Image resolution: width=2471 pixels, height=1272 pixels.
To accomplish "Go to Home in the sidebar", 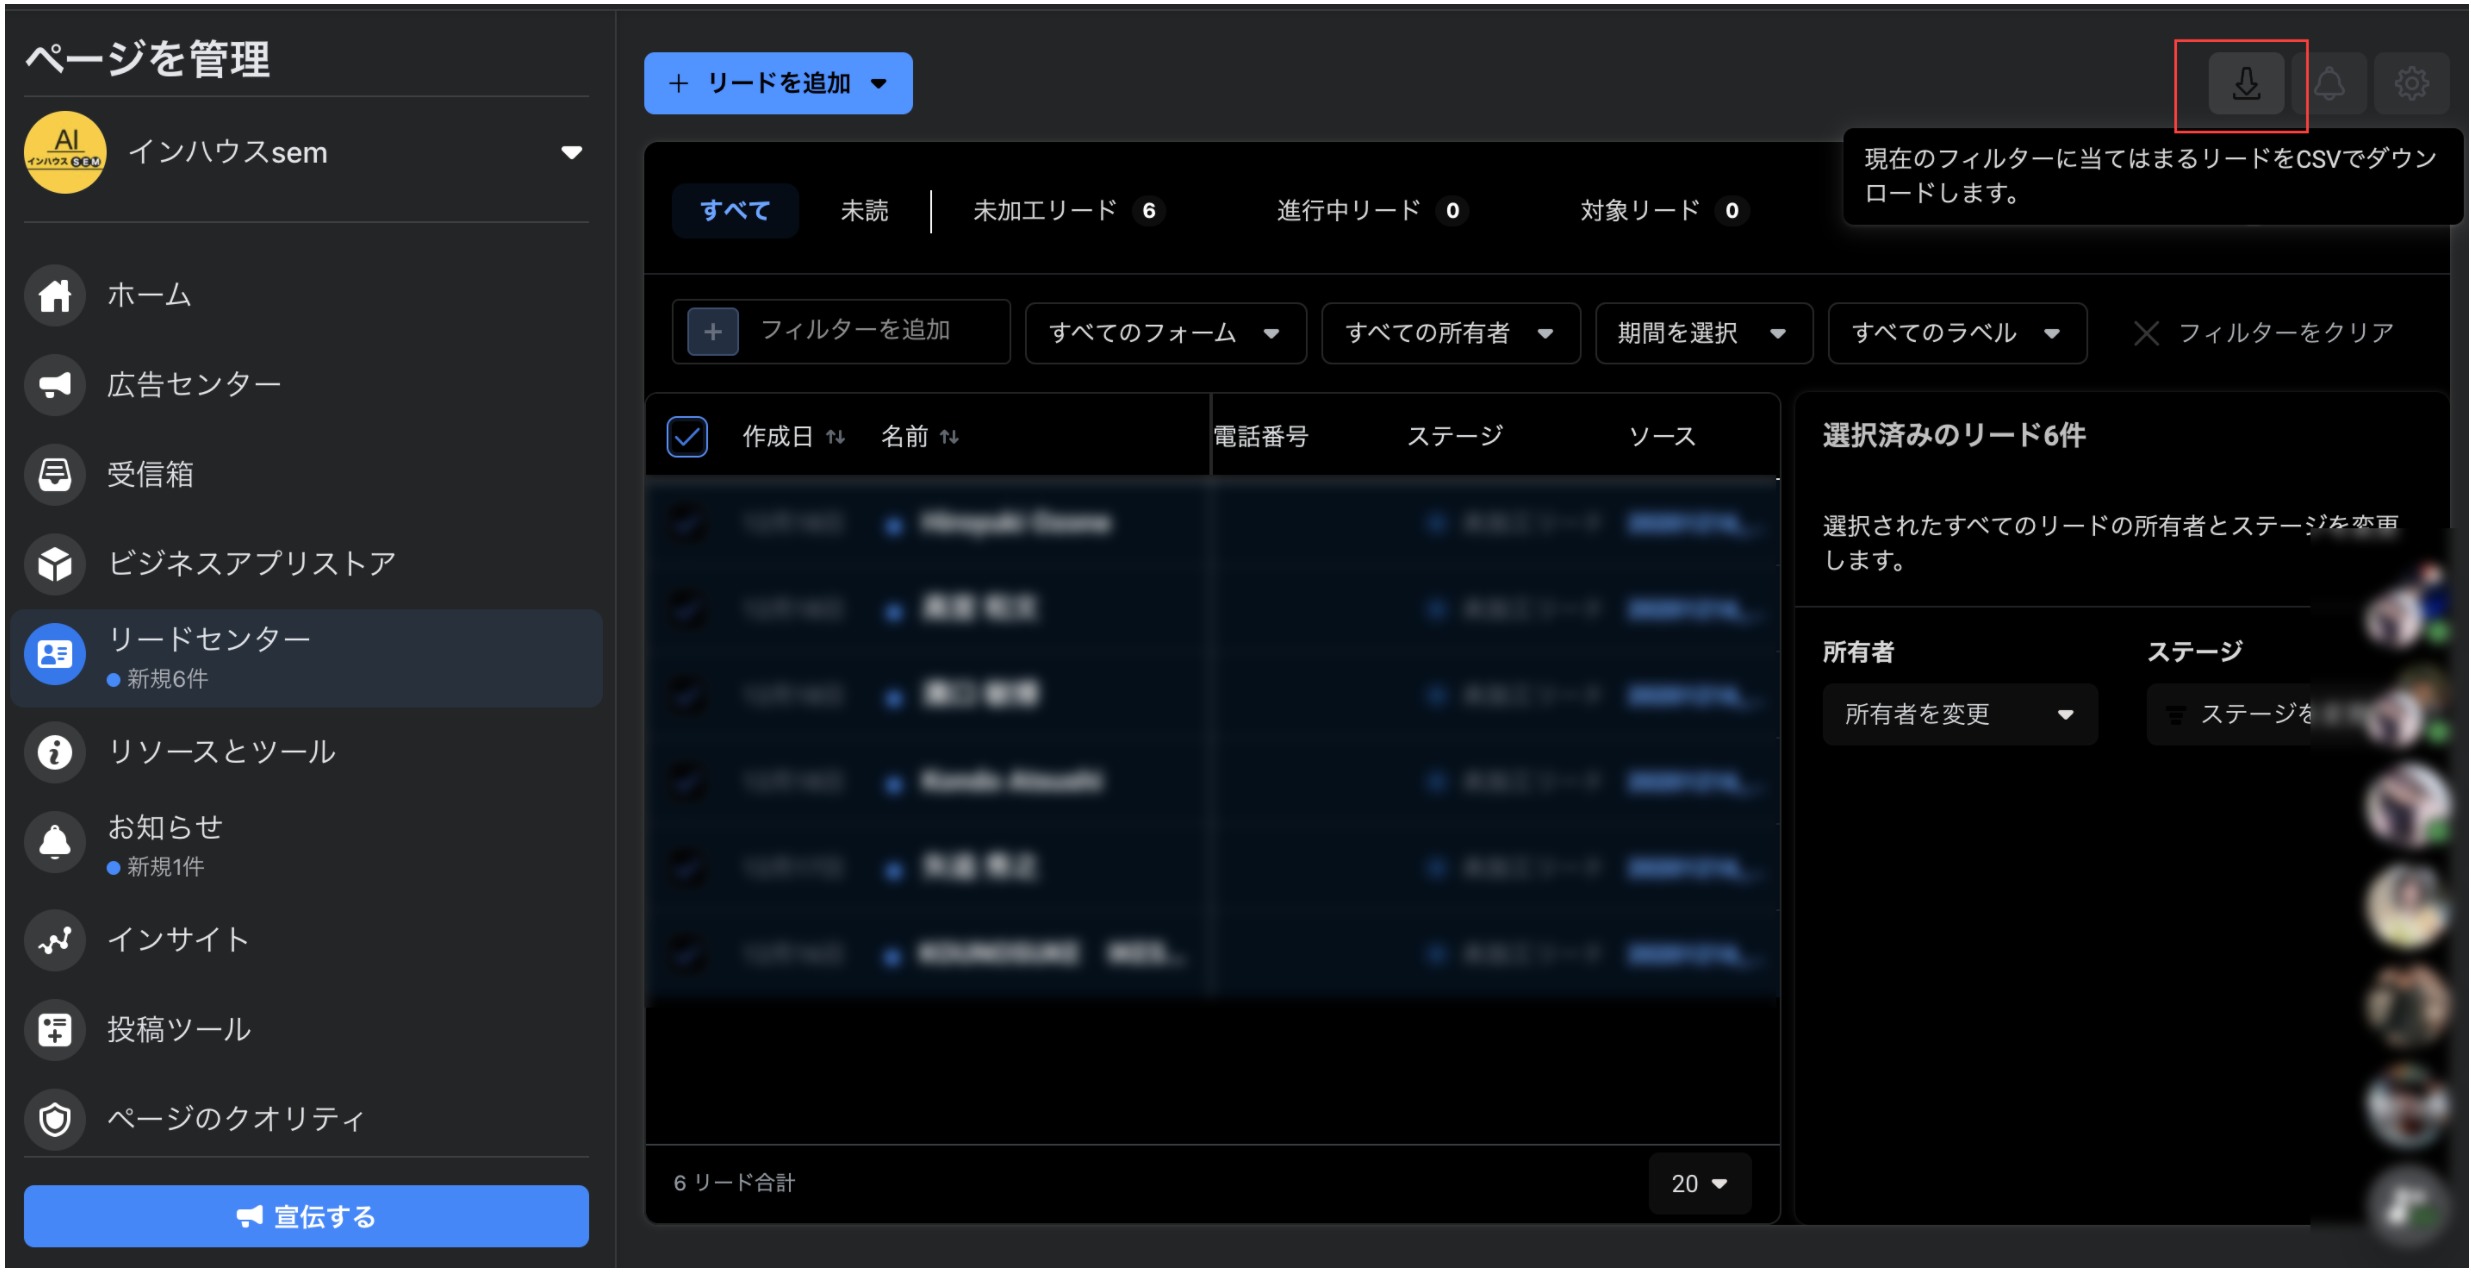I will tap(148, 295).
